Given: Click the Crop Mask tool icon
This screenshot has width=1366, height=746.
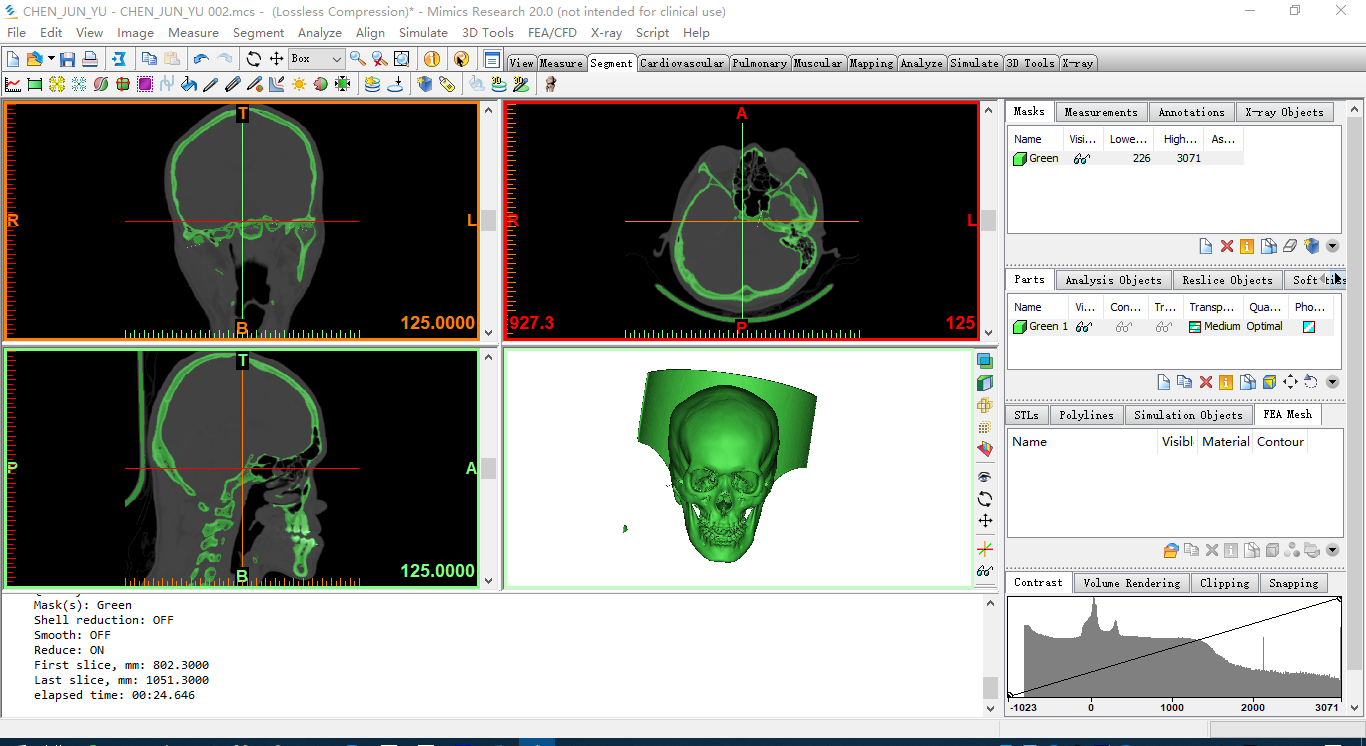Looking at the screenshot, I should click(35, 84).
